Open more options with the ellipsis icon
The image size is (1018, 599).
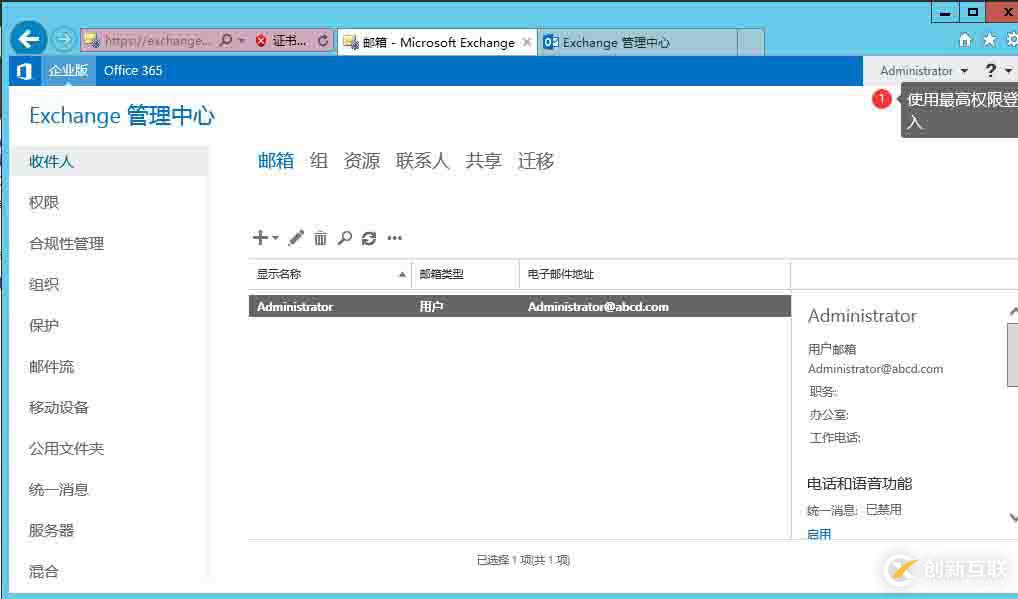[394, 238]
